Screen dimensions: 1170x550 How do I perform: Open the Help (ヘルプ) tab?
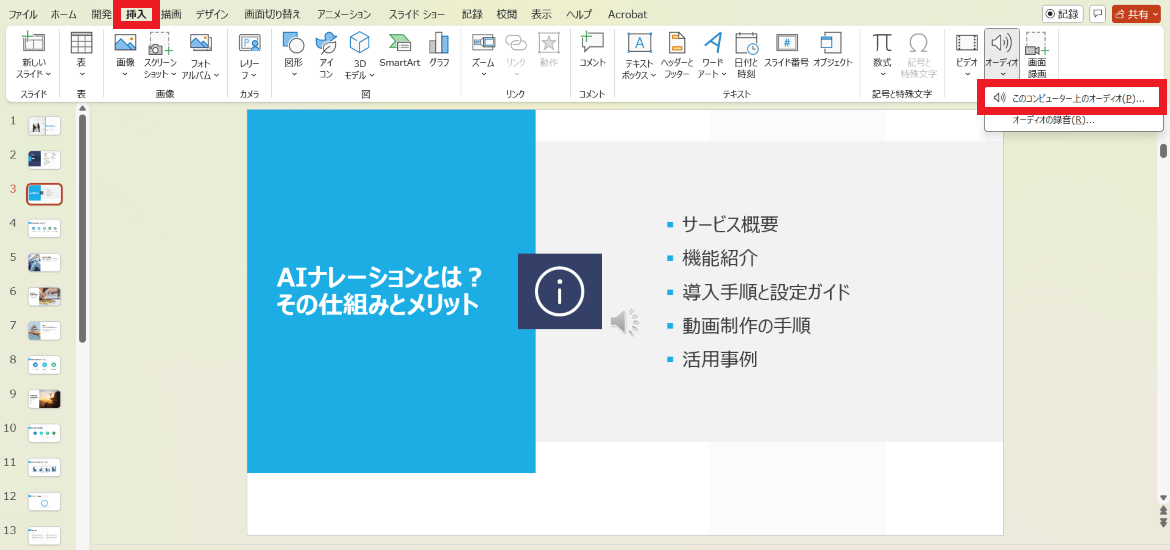pyautogui.click(x=579, y=14)
